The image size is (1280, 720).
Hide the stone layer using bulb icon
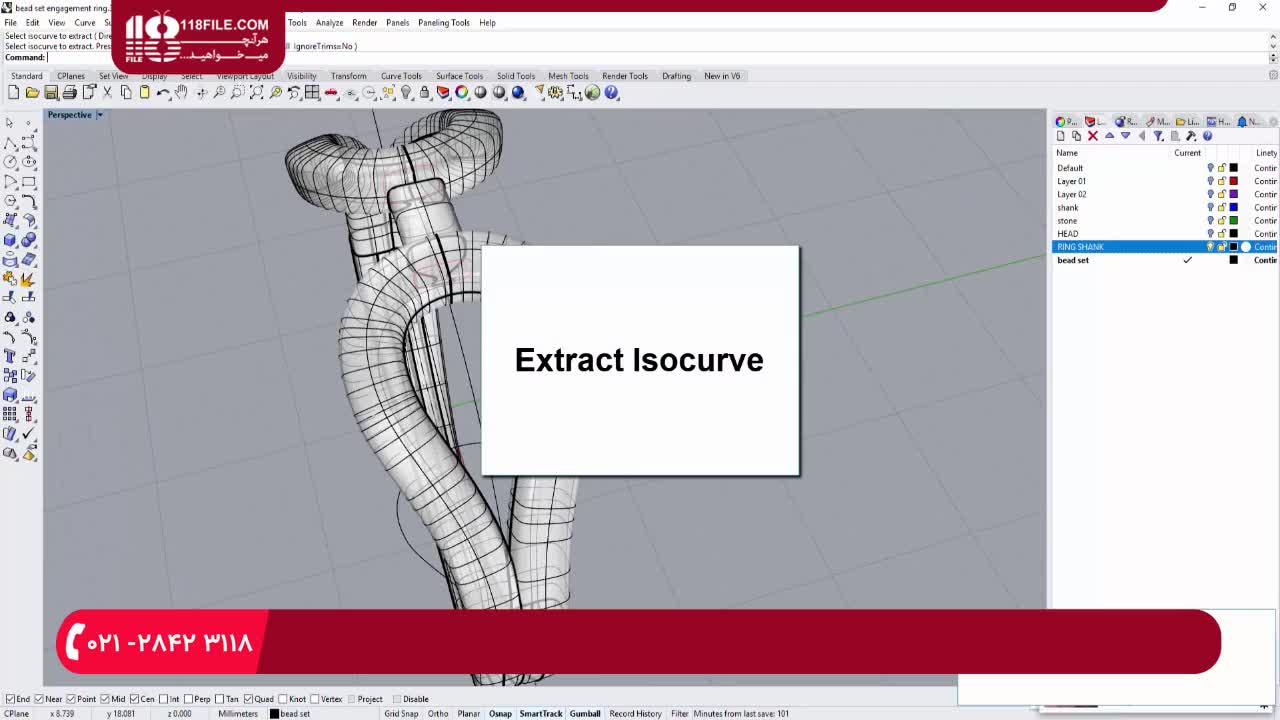[1210, 221]
